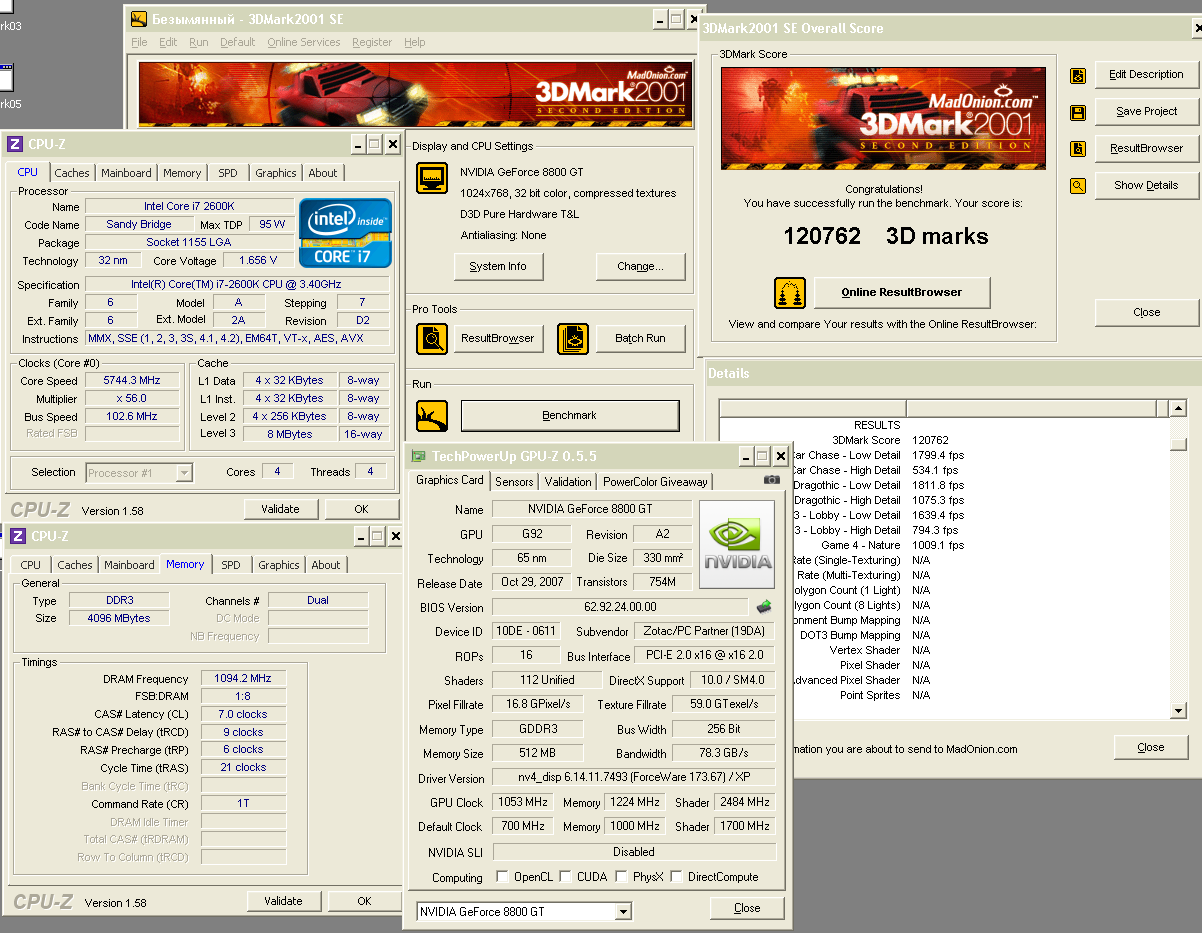Viewport: 1202px width, 933px height.
Task: Open the PowerColor Giveaway tab
Action: (655, 481)
